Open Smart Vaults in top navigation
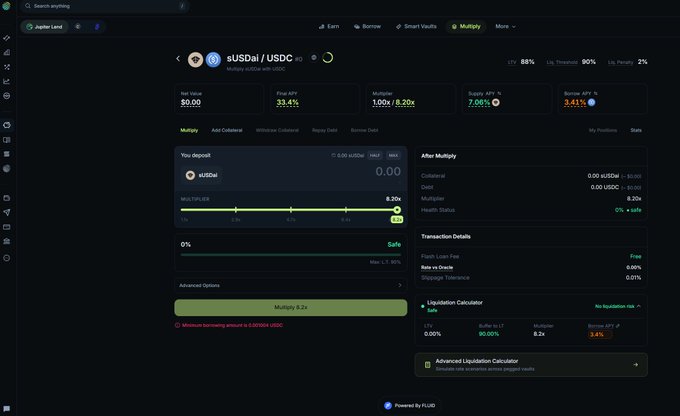Viewport: 680px width, 416px height. click(x=416, y=26)
